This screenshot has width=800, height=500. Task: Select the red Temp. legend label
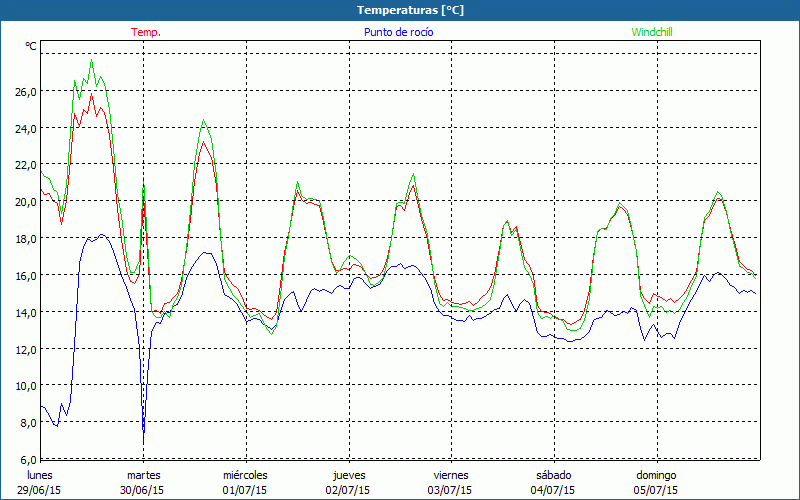(x=146, y=32)
